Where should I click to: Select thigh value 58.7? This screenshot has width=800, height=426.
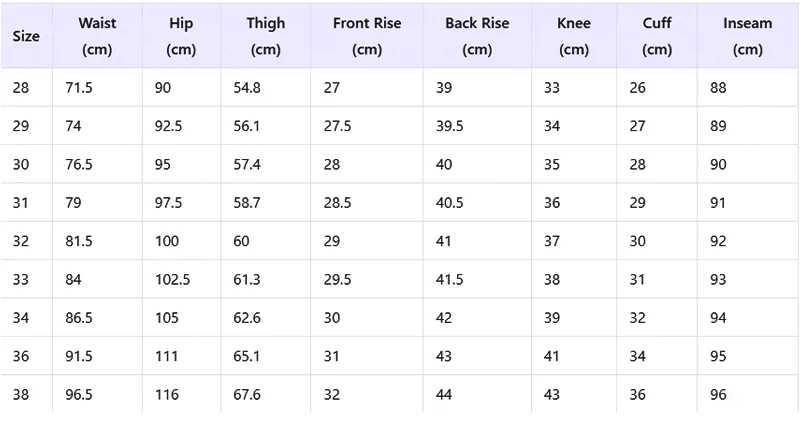[x=246, y=203]
